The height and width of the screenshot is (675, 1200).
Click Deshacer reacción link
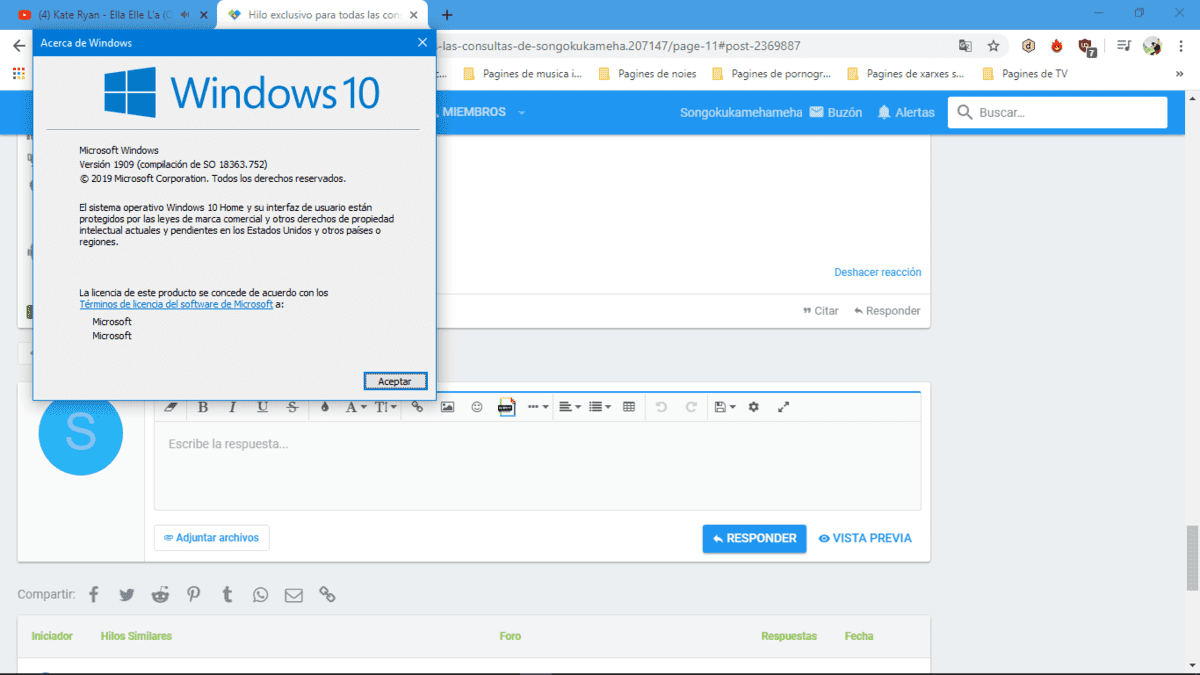(x=878, y=272)
